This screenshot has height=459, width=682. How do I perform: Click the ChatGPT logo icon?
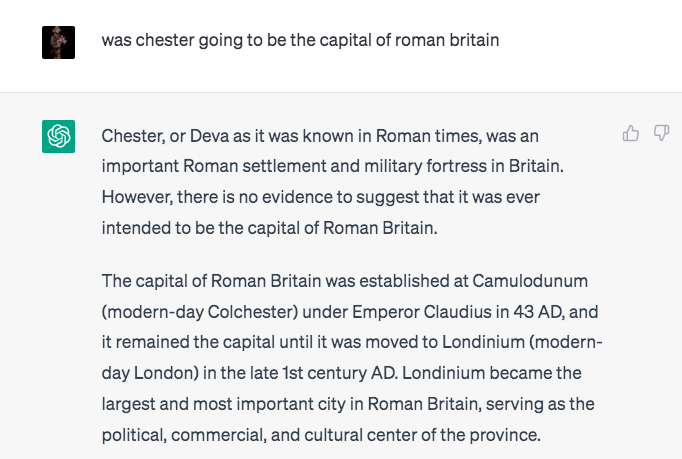[x=58, y=136]
